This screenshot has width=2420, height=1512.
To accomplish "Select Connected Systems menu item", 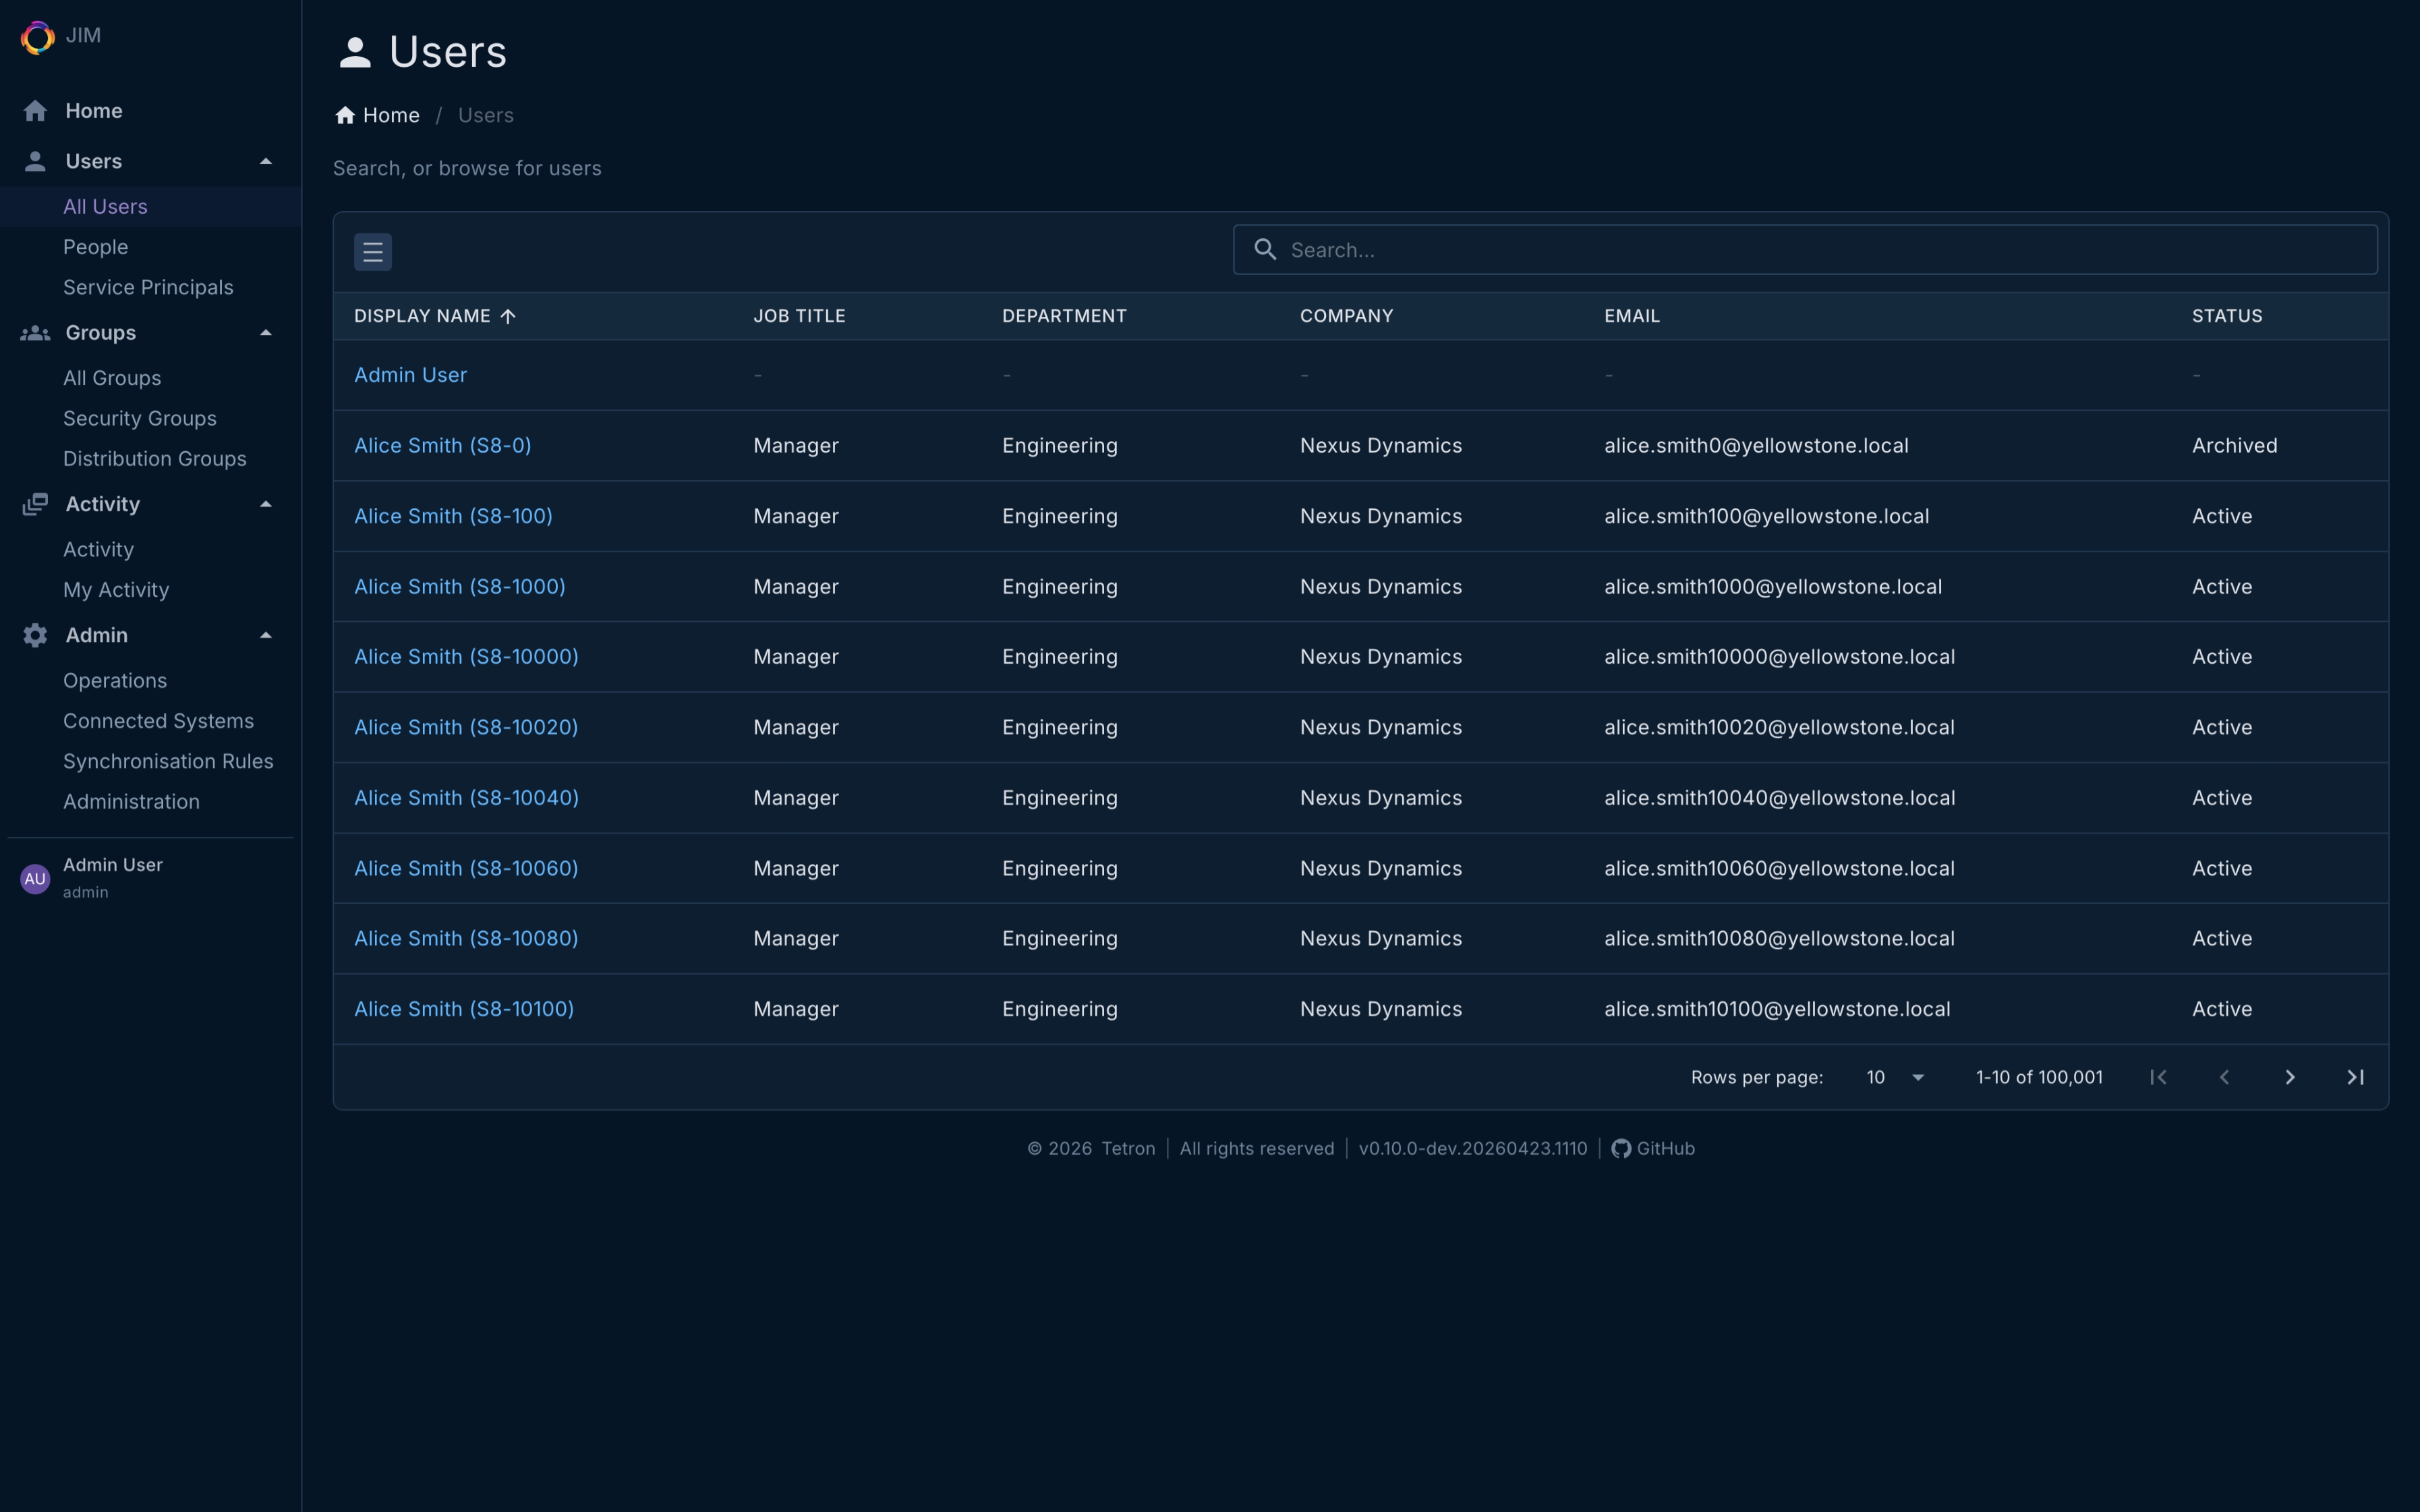I will click(x=158, y=721).
